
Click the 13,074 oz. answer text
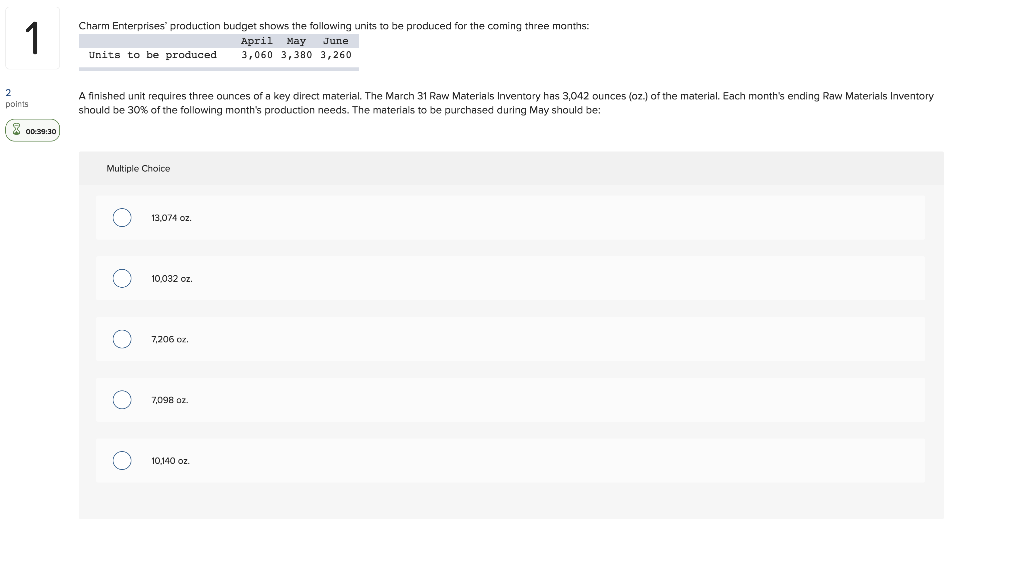170,217
